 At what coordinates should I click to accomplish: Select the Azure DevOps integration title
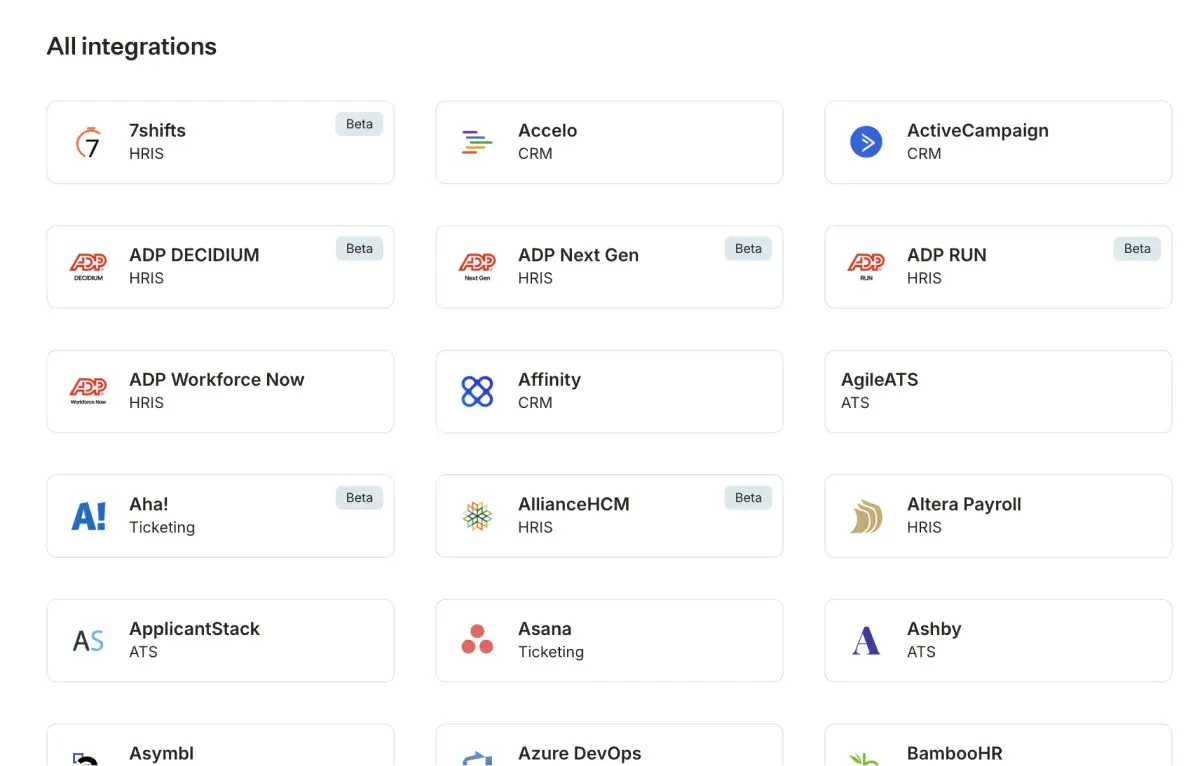579,753
